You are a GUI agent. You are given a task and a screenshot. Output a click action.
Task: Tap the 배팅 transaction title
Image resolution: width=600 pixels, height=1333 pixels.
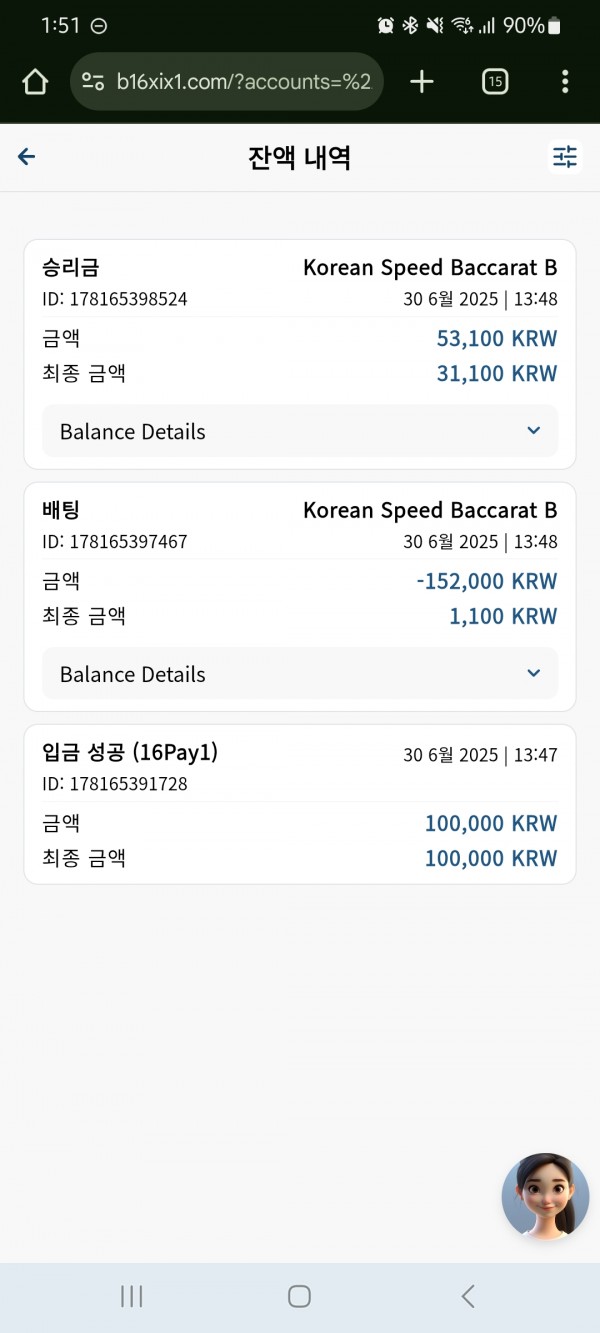tap(61, 510)
